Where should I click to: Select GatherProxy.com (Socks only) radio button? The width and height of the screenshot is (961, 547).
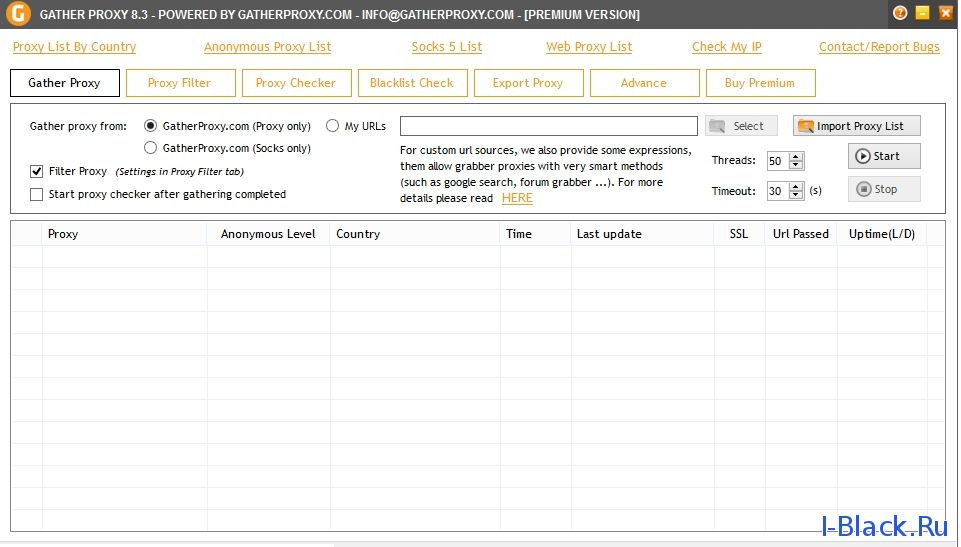[150, 148]
